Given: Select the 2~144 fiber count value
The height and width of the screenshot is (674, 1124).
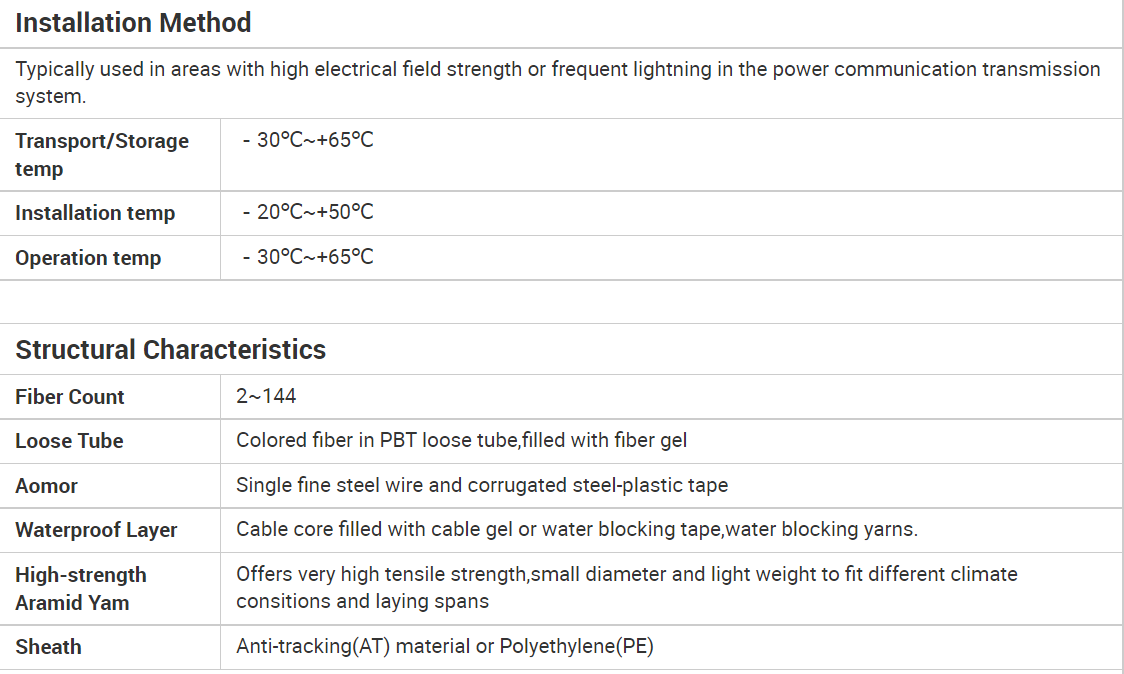Looking at the screenshot, I should [266, 396].
